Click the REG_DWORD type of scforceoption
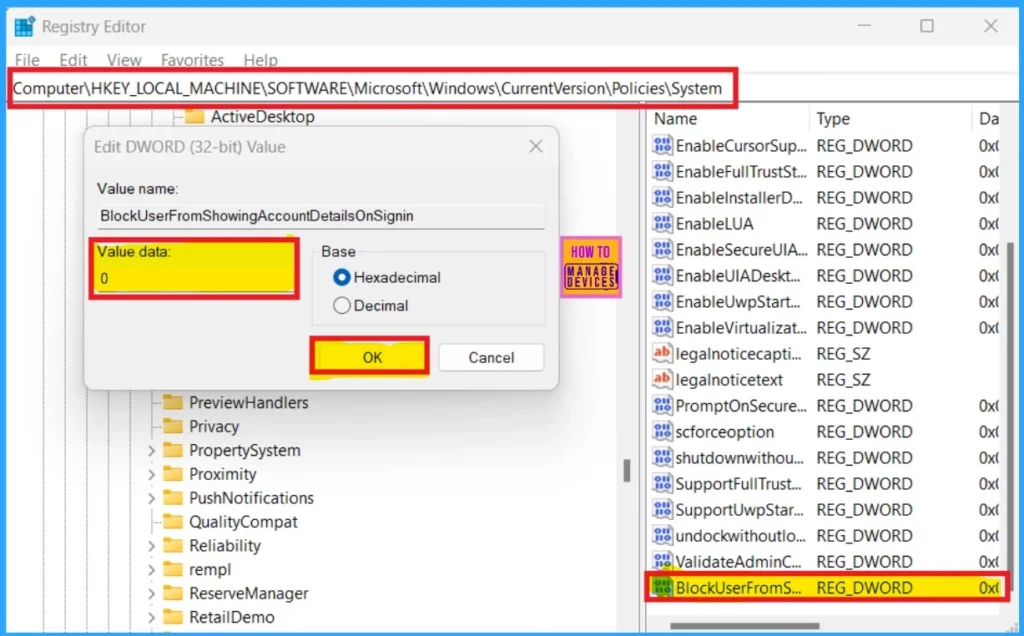The width and height of the screenshot is (1024, 636). point(864,432)
